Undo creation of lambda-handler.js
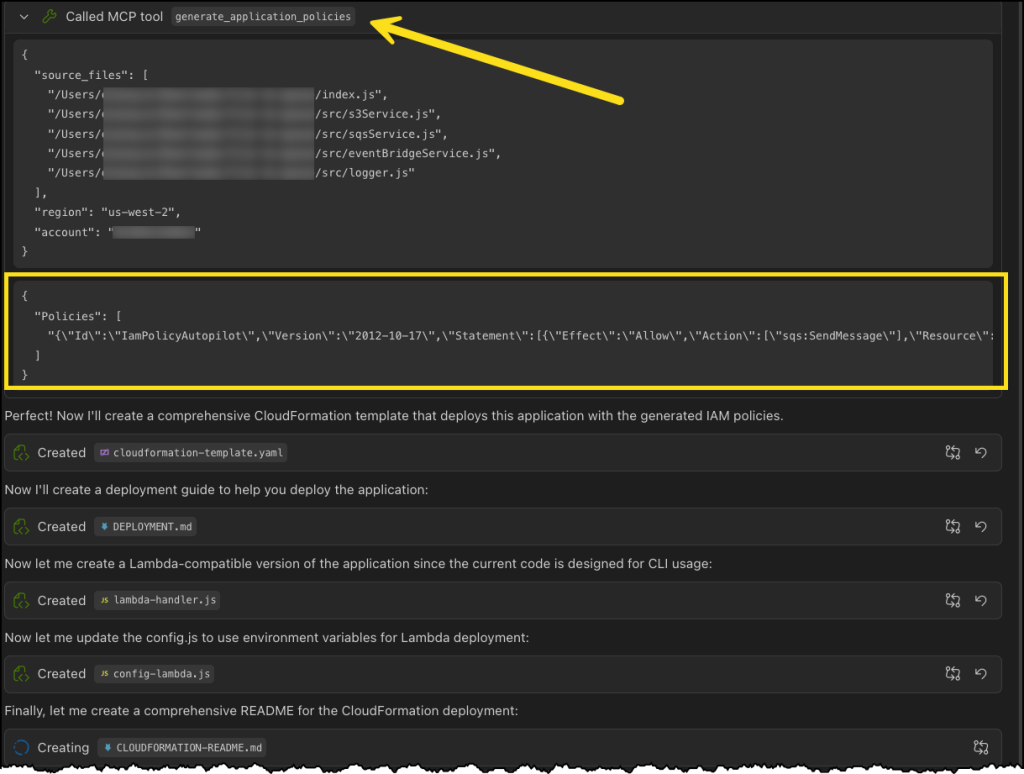 click(x=981, y=600)
